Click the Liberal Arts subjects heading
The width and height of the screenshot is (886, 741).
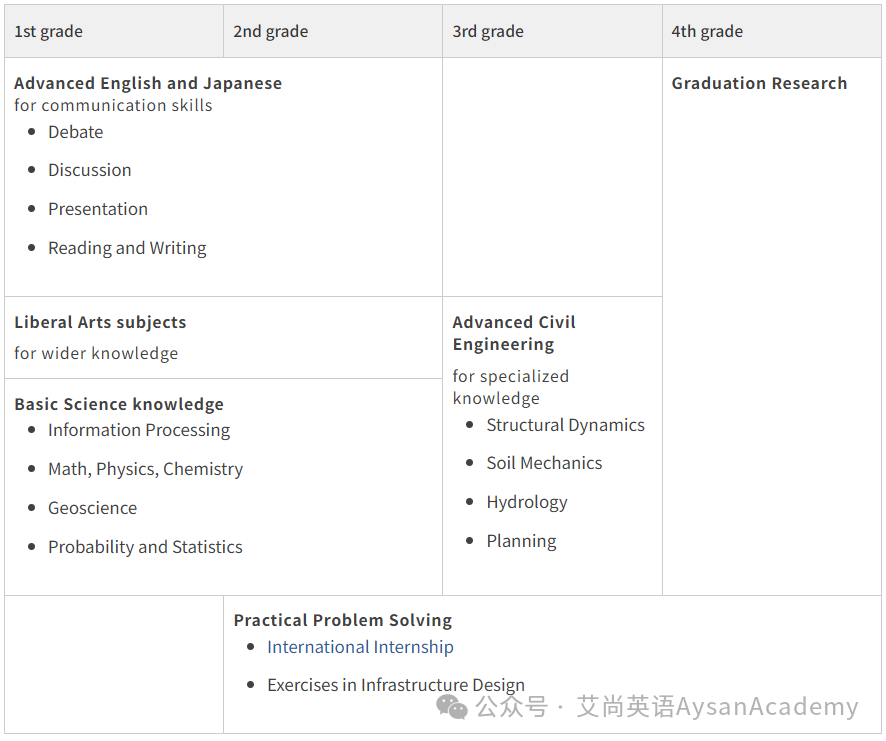100,322
